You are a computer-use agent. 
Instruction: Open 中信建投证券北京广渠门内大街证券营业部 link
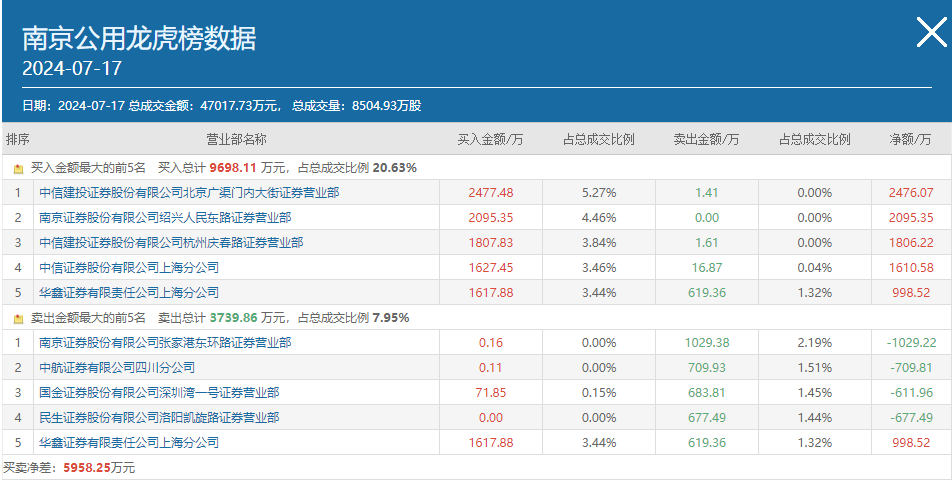click(189, 193)
